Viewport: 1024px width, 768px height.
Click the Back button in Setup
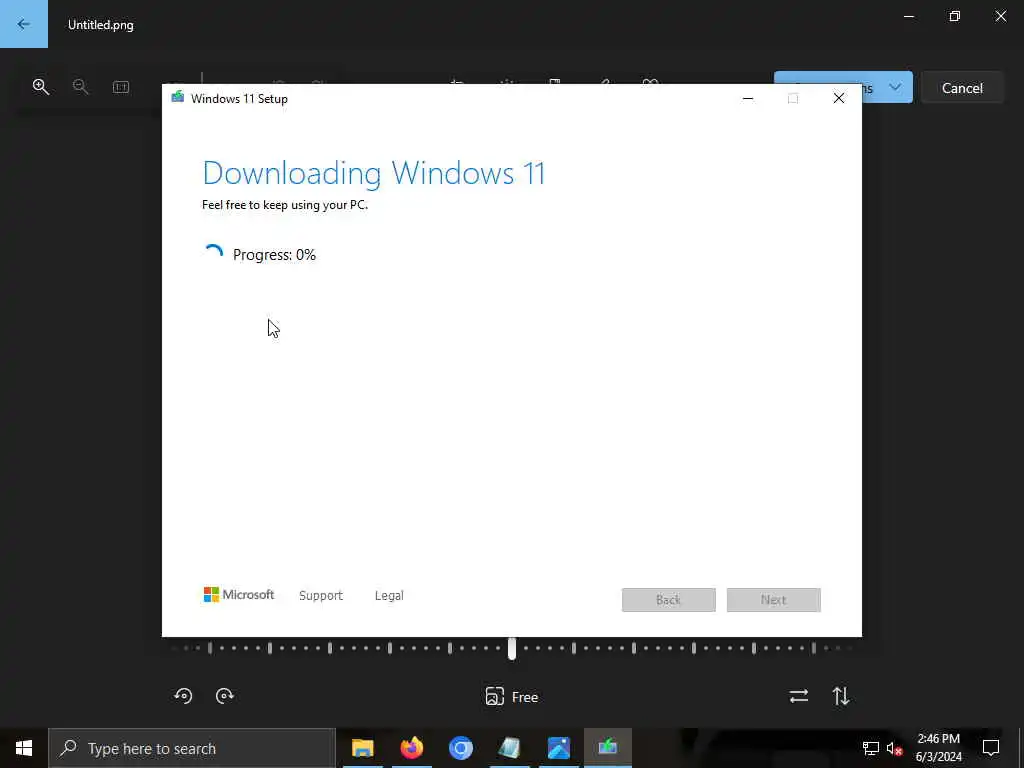[669, 600]
